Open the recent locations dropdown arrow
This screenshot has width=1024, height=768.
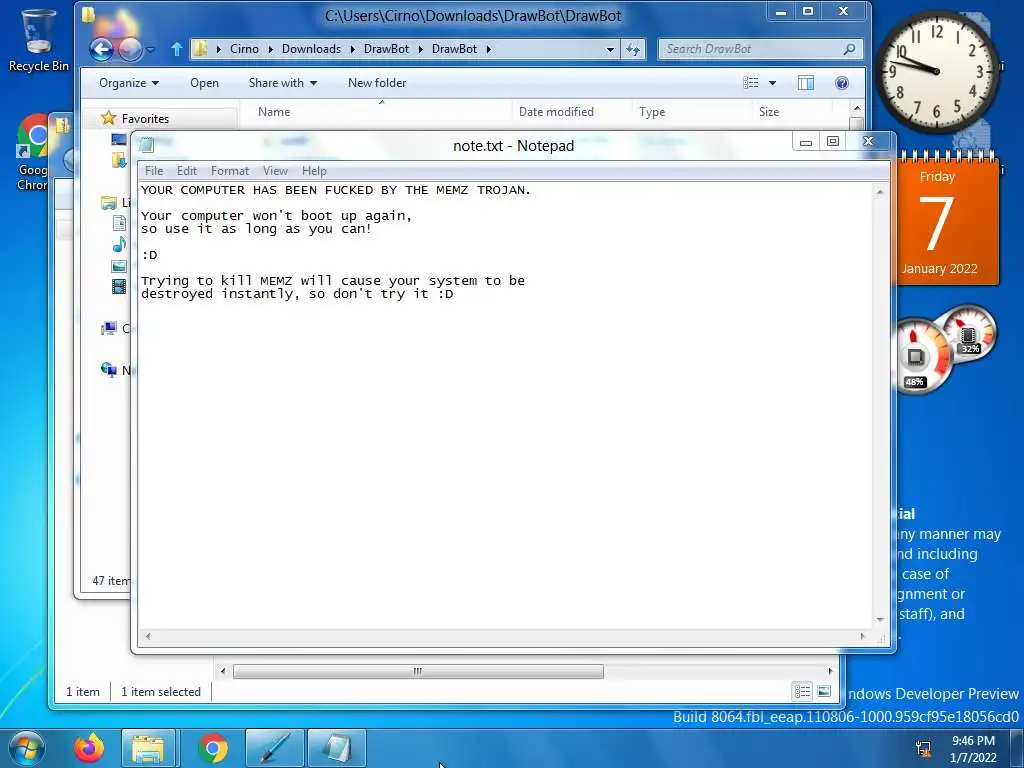click(151, 50)
